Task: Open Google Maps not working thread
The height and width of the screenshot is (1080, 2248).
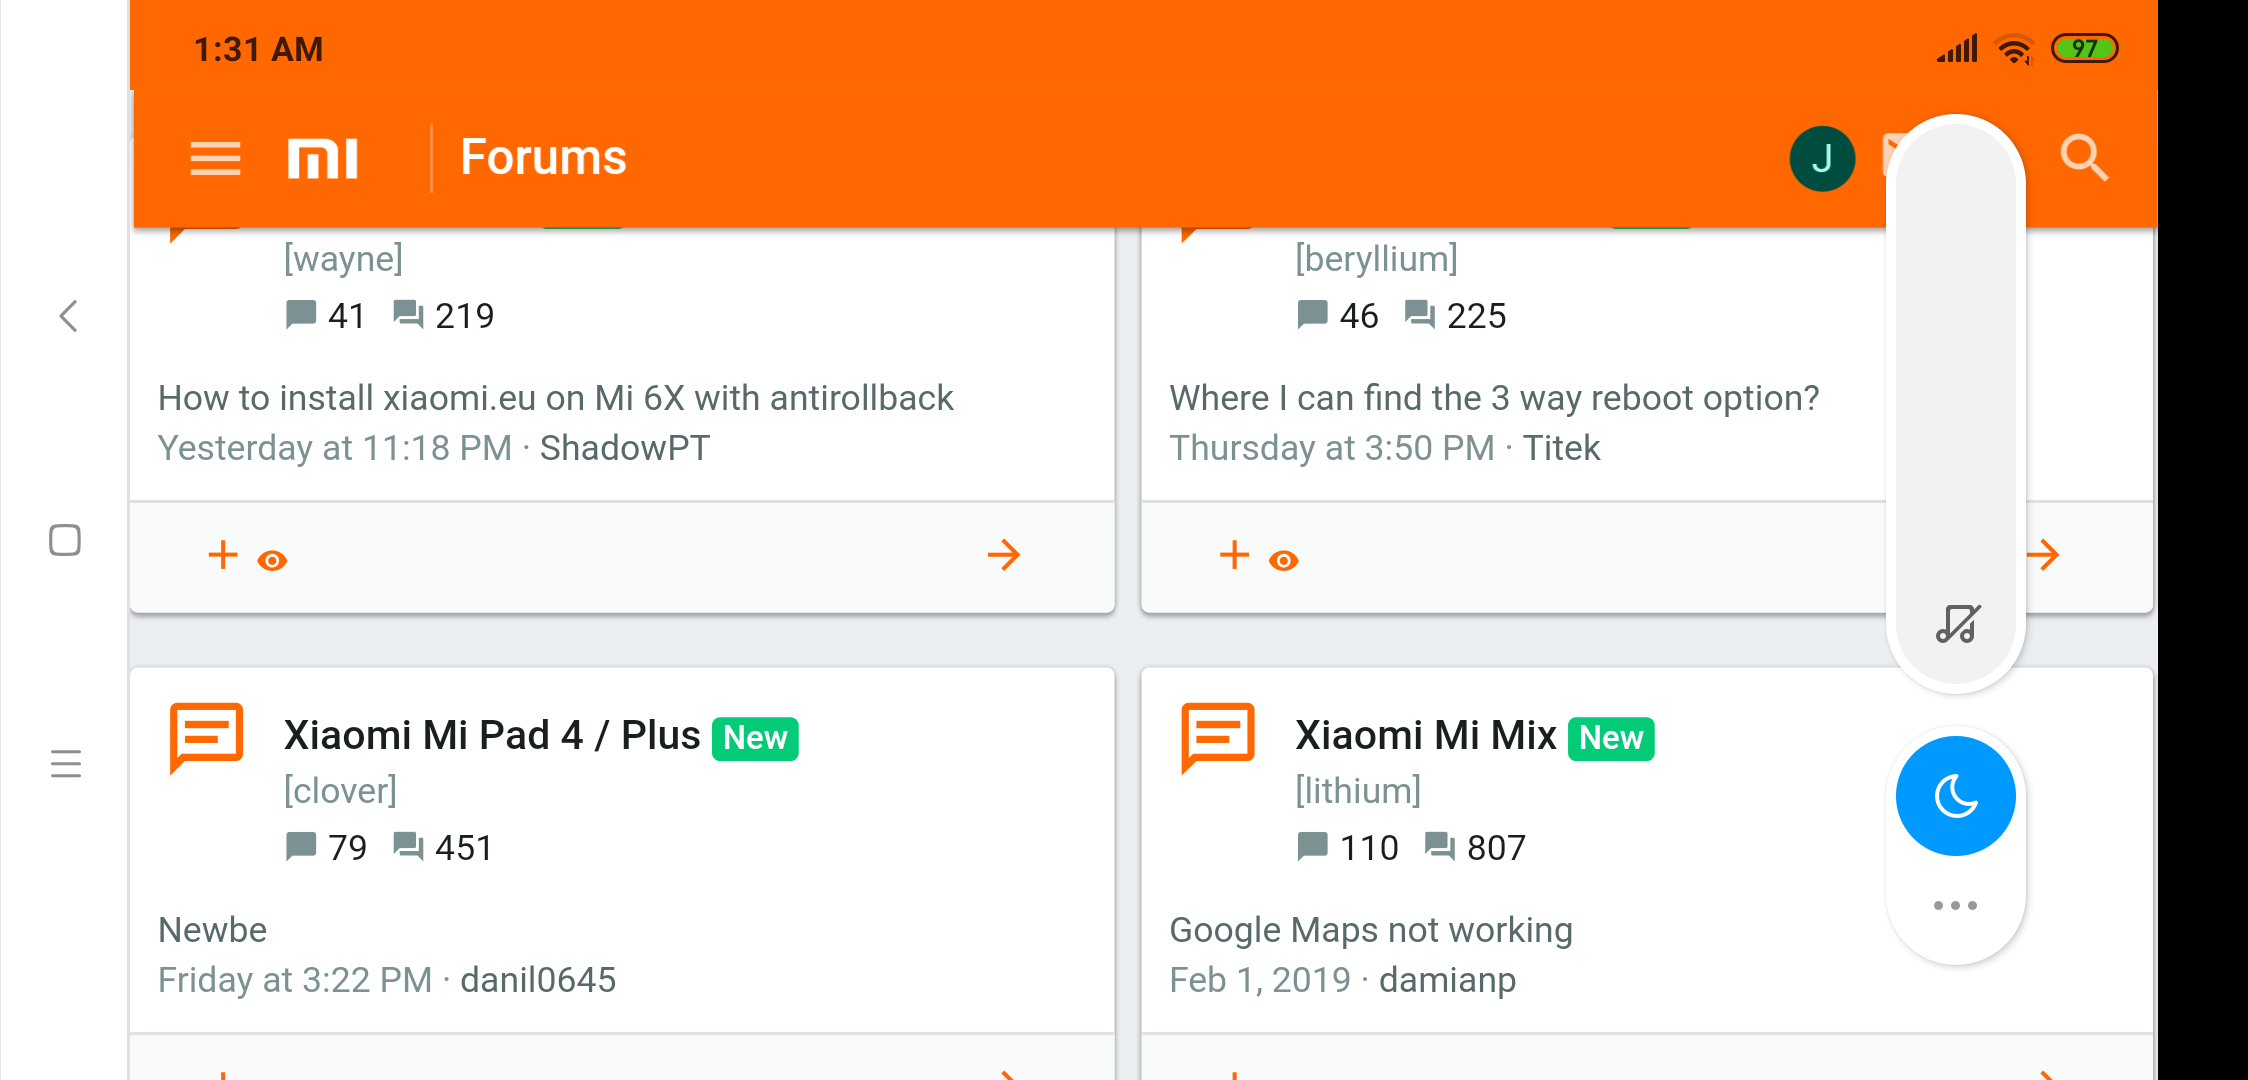Action: click(x=1371, y=930)
